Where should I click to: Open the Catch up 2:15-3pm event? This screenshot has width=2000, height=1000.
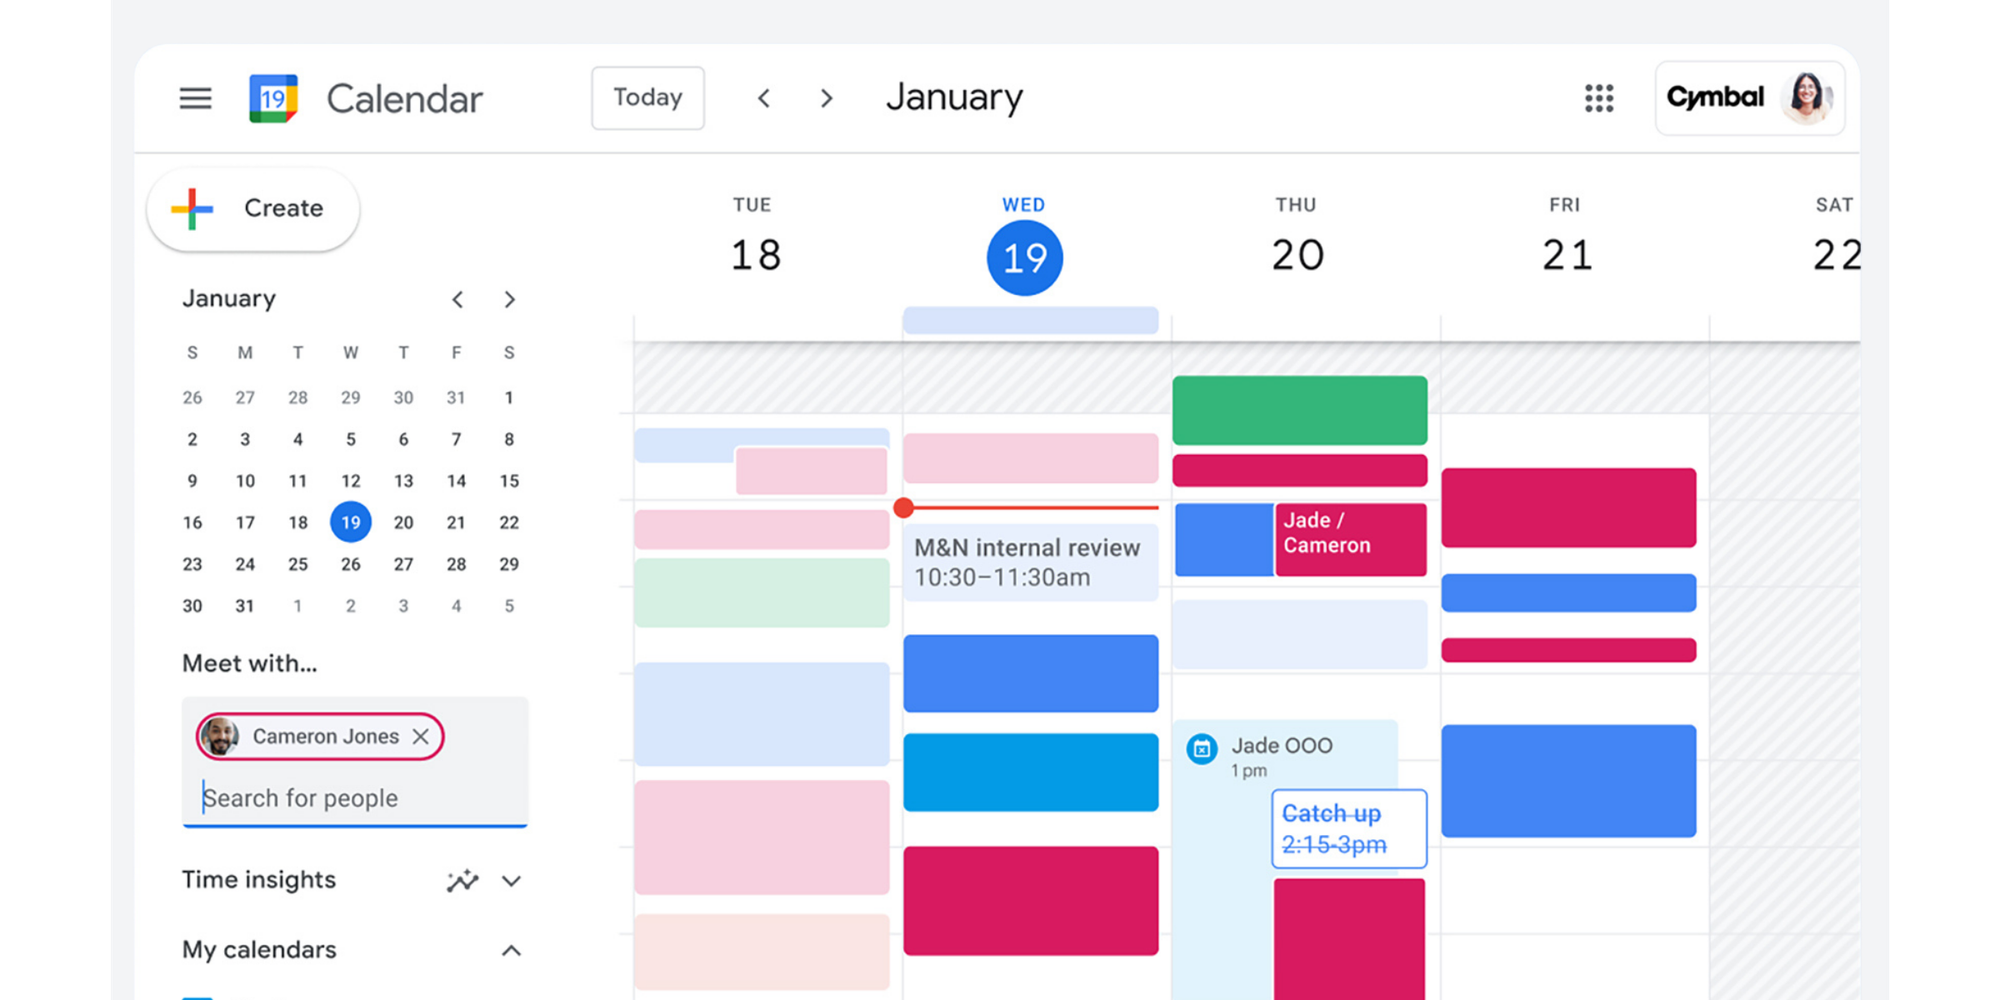(1348, 828)
